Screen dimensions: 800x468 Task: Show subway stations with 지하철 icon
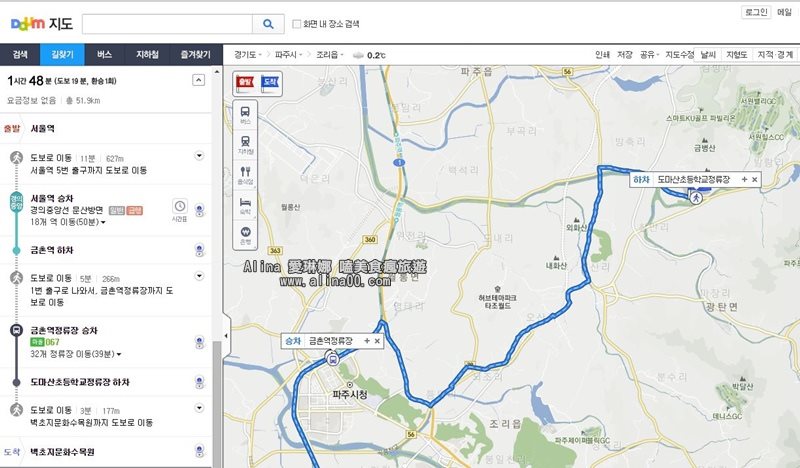click(x=245, y=145)
